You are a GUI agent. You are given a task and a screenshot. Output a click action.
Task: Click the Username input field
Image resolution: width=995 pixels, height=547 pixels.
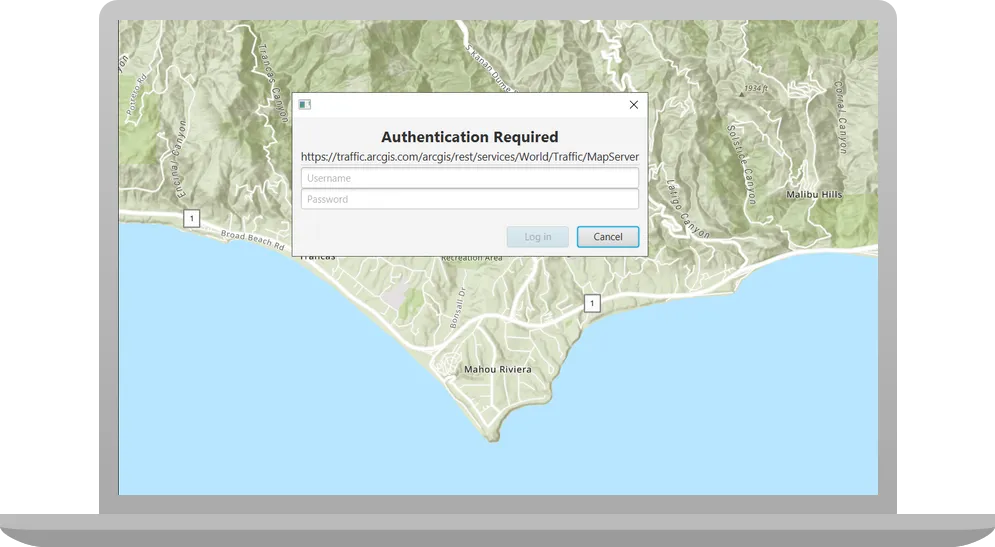pos(470,178)
